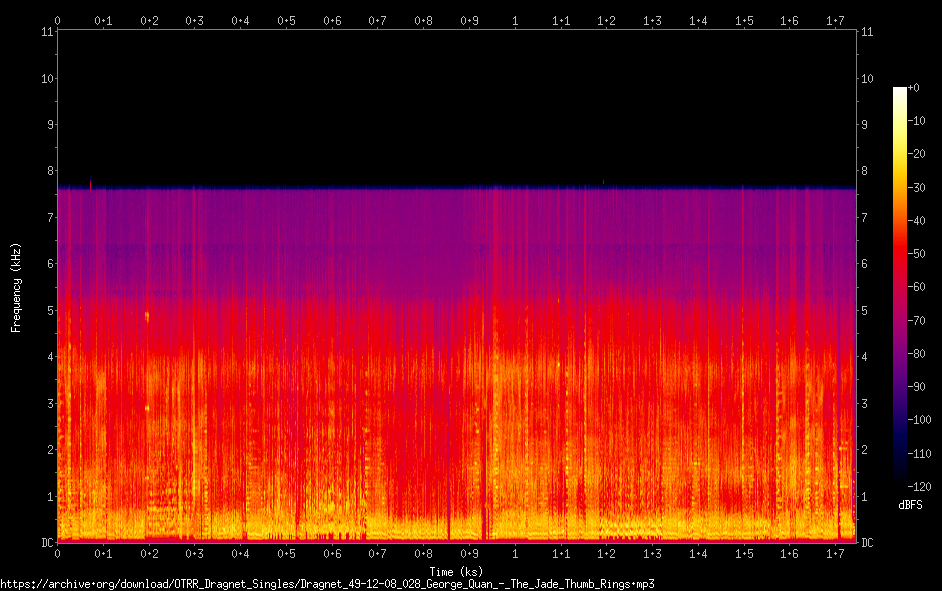Click the 'DC' label on the left frequency axis
Screen dimensions: 942x591
pyautogui.click(x=45, y=543)
